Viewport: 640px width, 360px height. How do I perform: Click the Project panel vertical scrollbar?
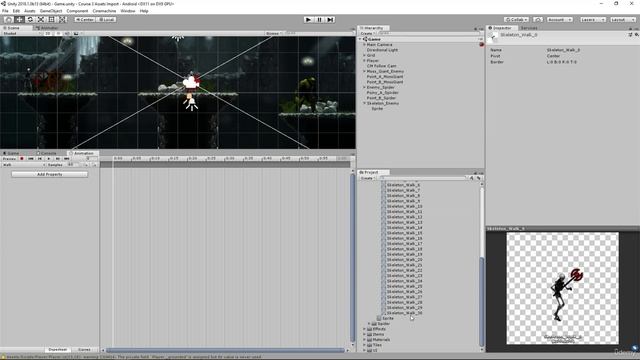coord(482,301)
